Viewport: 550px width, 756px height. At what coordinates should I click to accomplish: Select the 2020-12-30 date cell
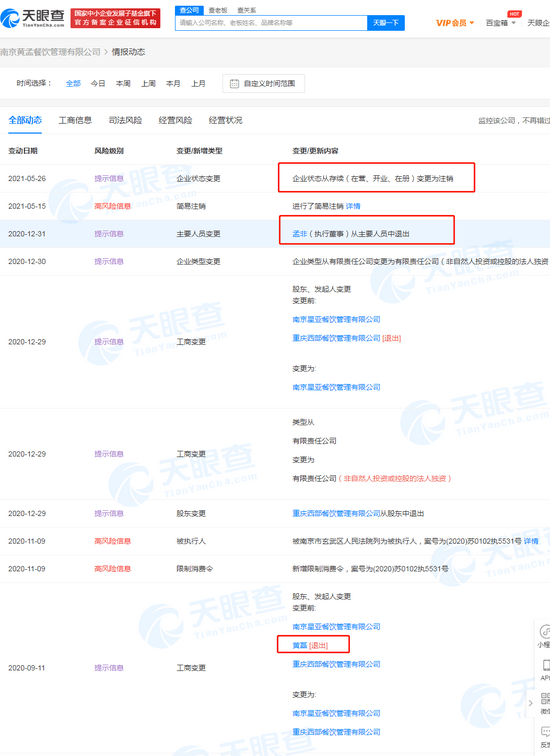coord(27,261)
